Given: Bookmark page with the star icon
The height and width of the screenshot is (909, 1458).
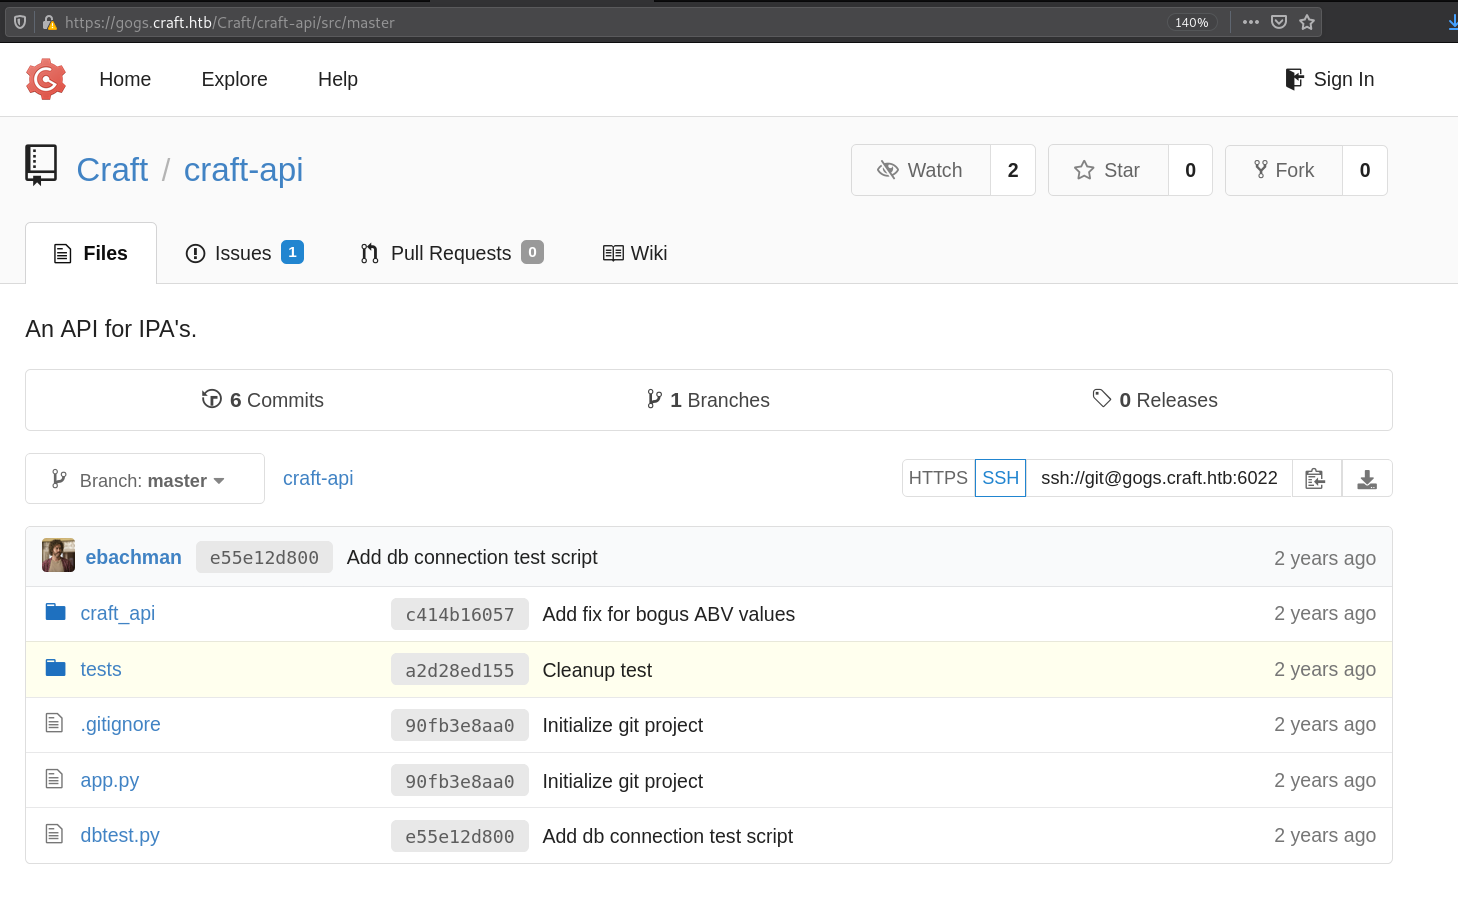Looking at the screenshot, I should pos(1306,22).
